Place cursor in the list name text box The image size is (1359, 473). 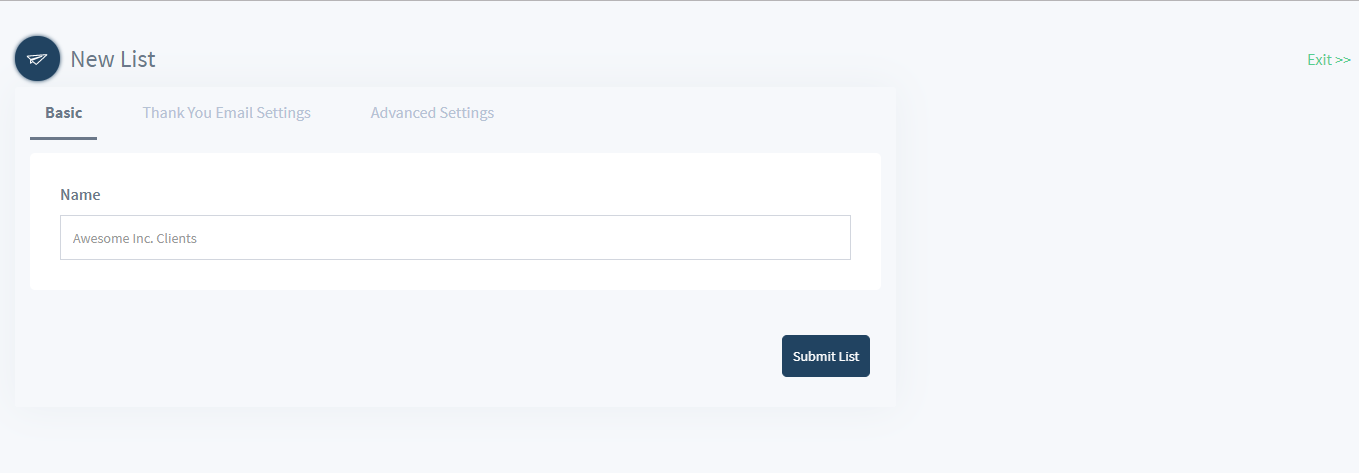click(455, 238)
